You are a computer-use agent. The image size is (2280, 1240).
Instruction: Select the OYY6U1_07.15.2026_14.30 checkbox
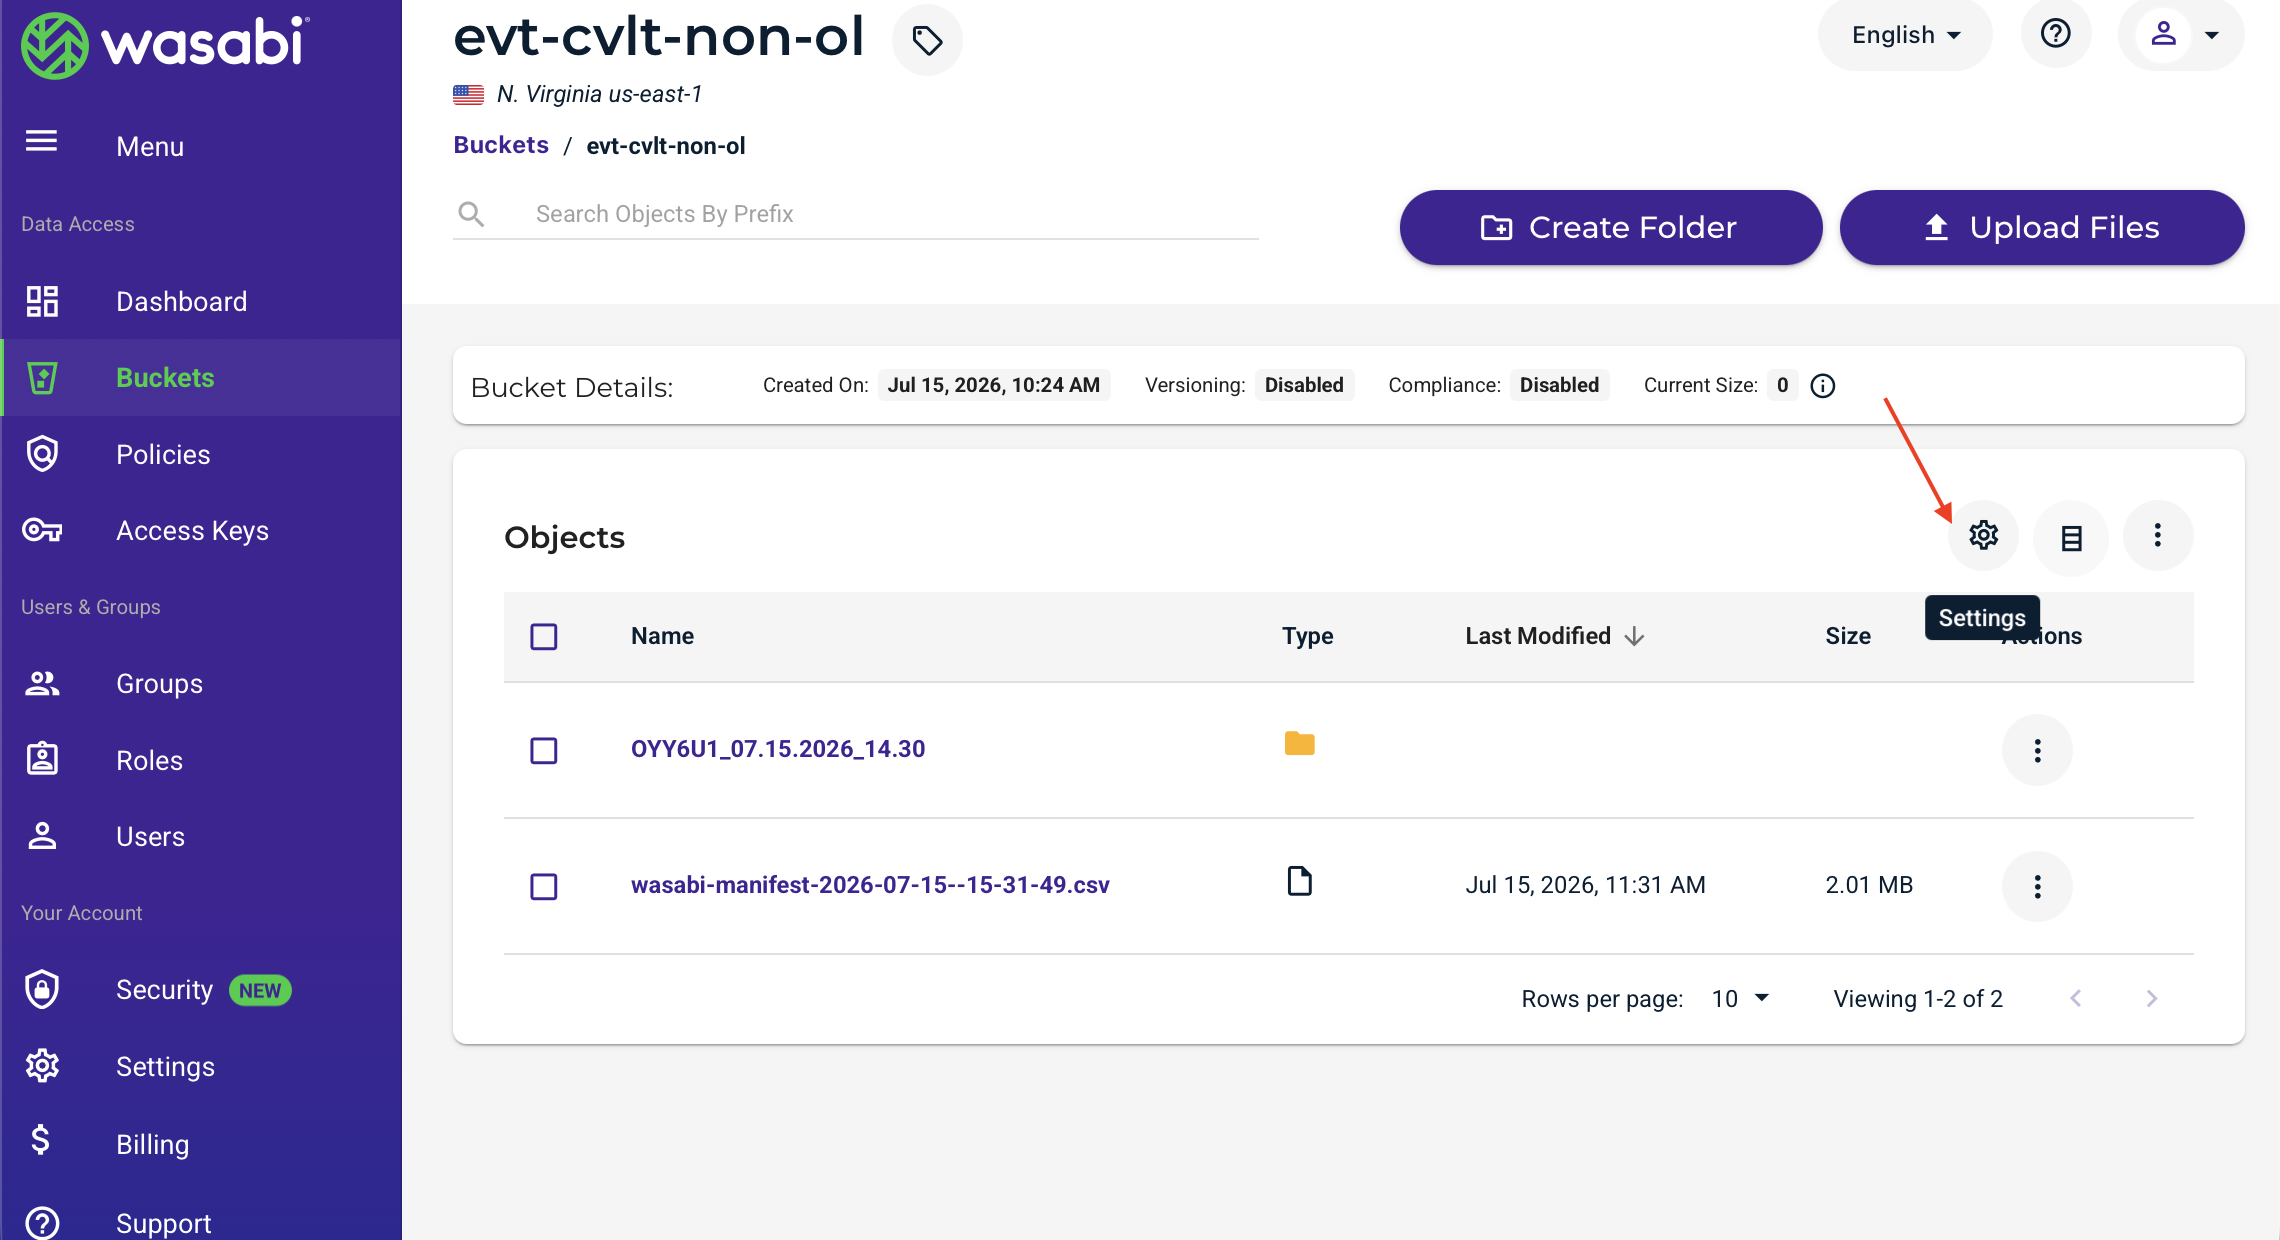click(x=544, y=750)
